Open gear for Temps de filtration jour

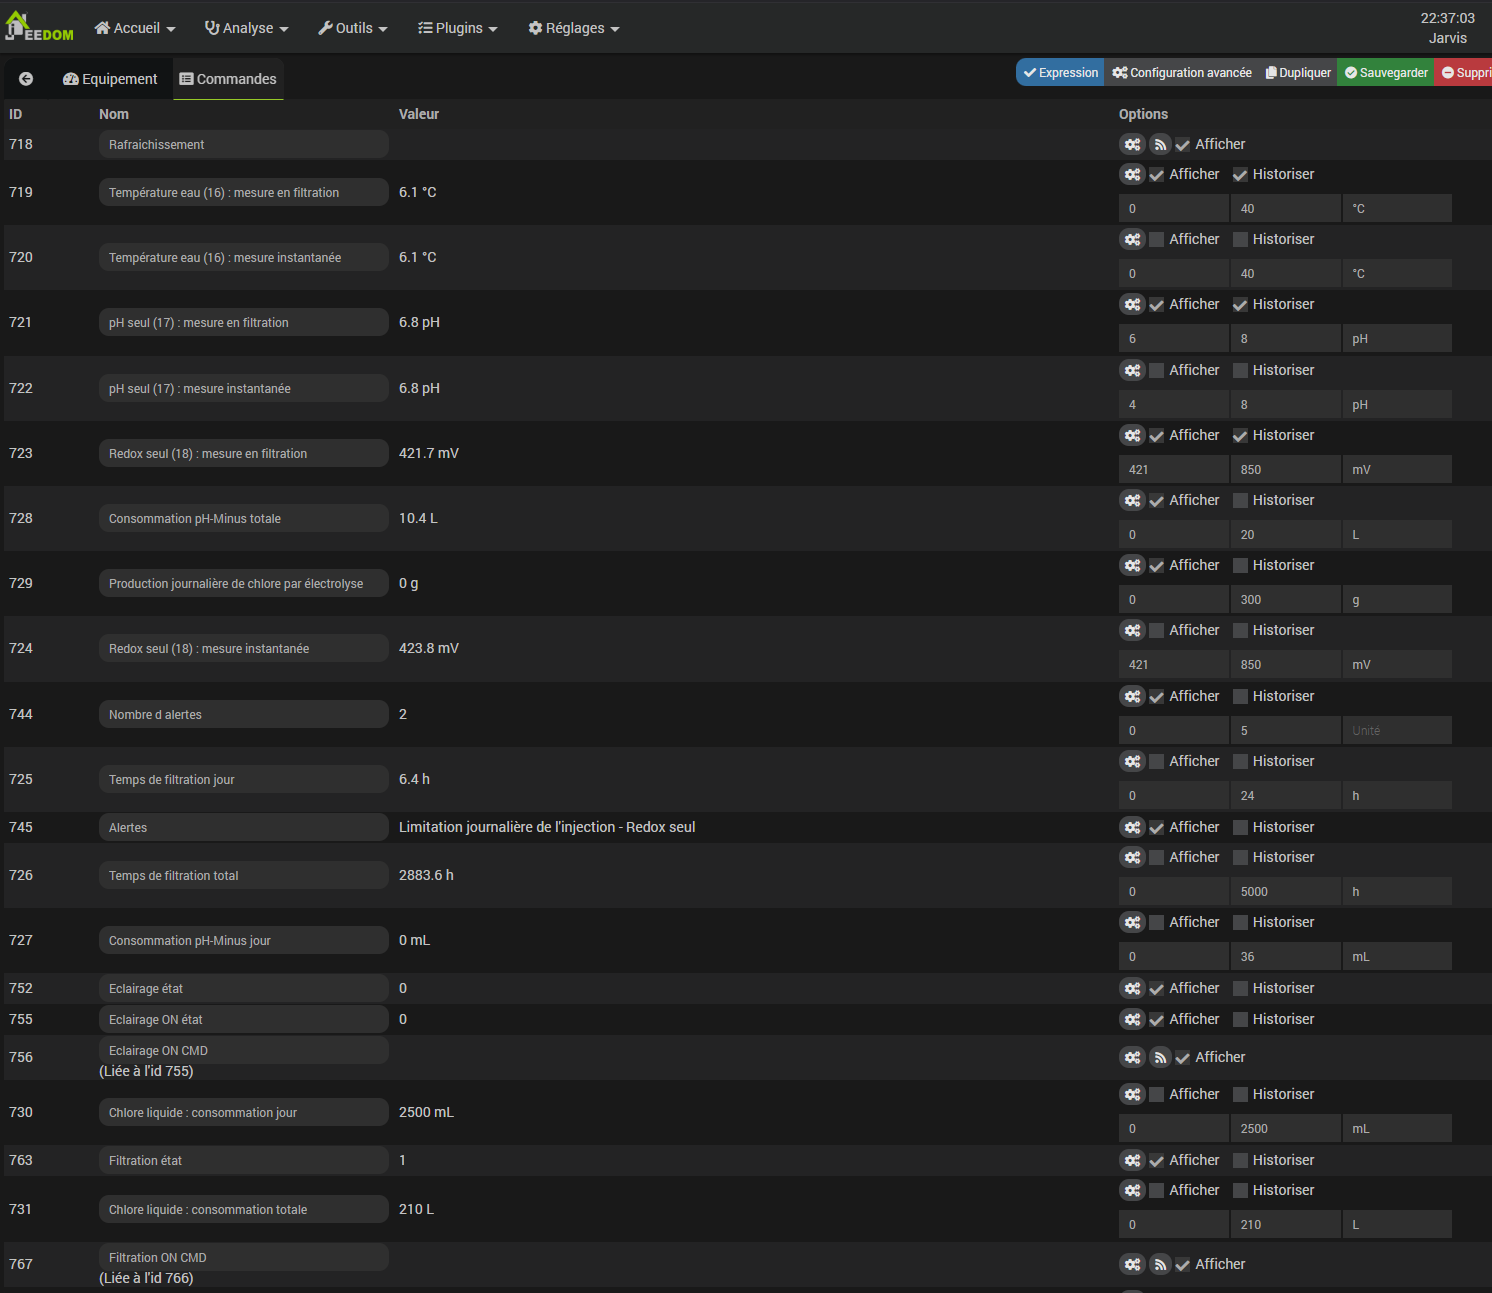pos(1132,761)
